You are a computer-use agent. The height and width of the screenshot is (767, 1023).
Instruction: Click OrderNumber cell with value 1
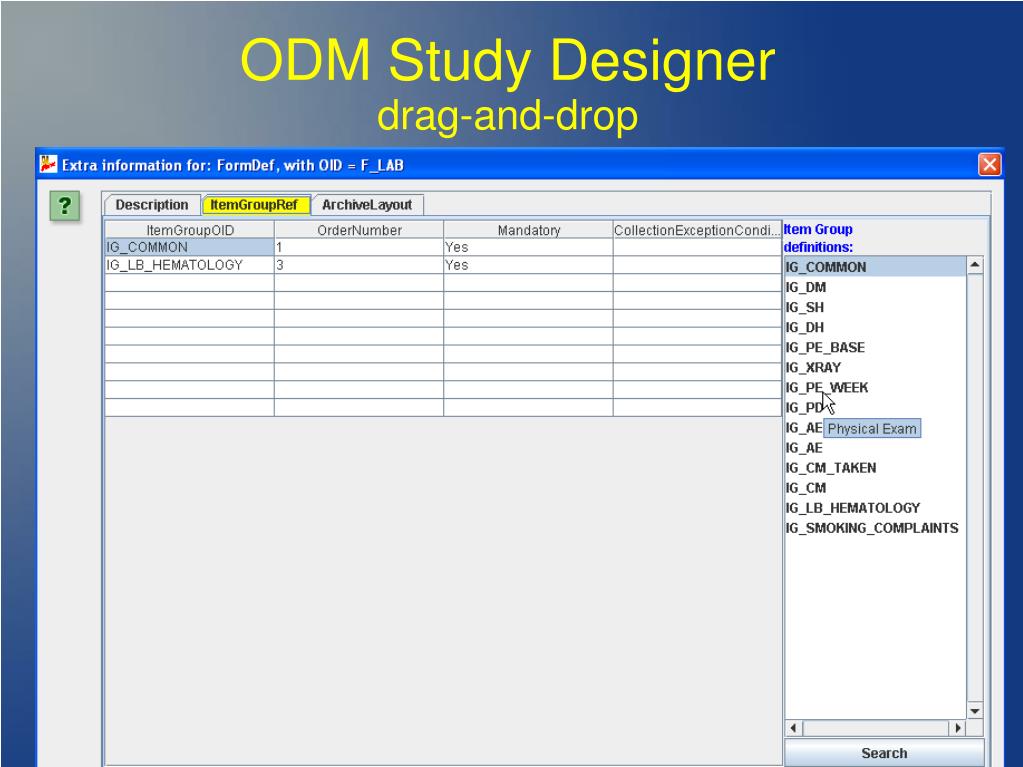pos(359,247)
